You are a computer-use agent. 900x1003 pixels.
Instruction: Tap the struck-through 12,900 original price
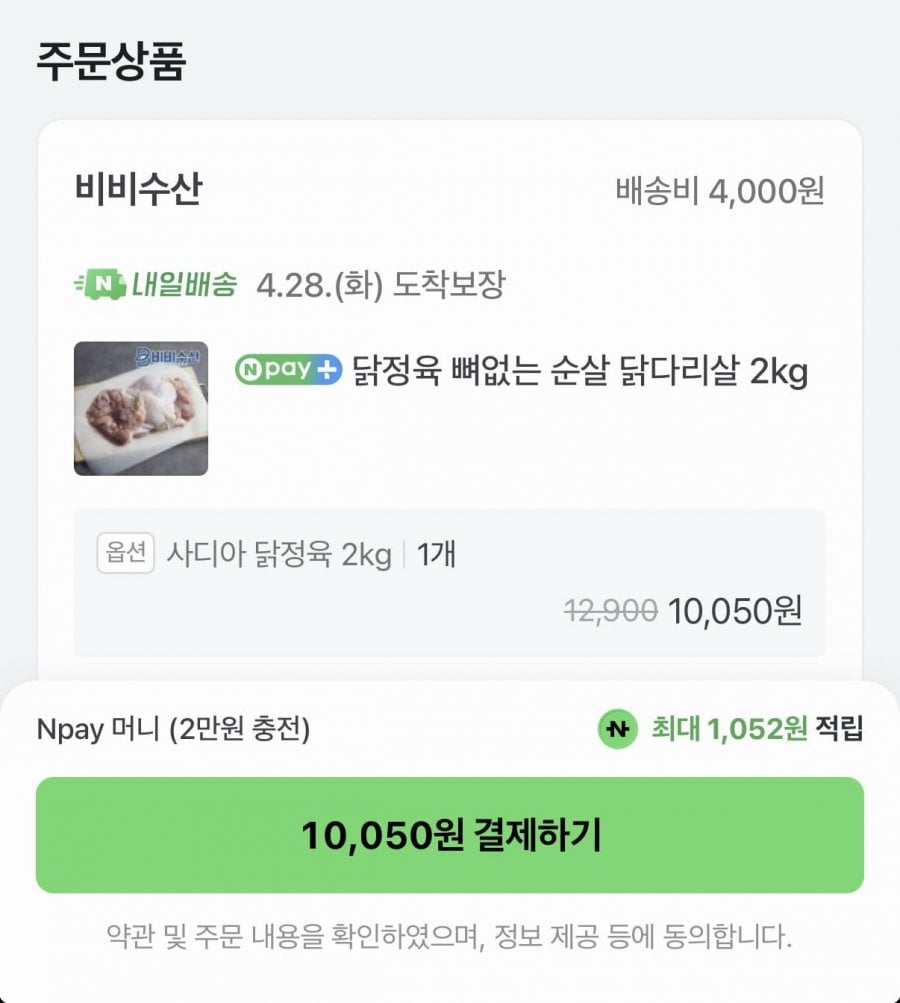coord(610,609)
